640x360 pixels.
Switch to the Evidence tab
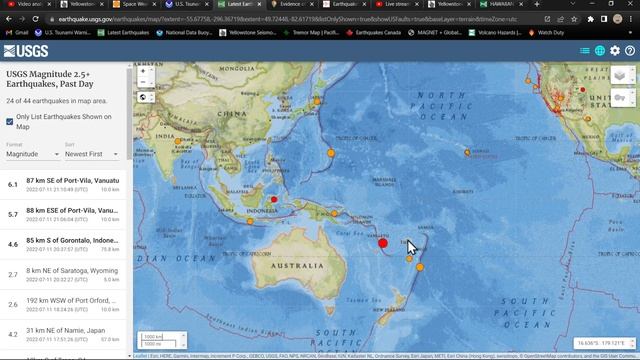point(292,4)
